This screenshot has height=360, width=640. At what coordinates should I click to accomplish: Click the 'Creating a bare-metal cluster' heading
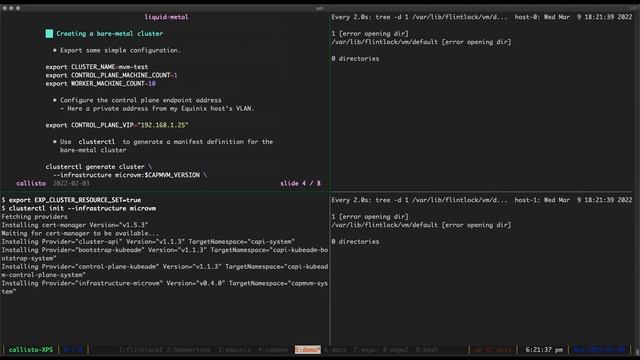109,33
